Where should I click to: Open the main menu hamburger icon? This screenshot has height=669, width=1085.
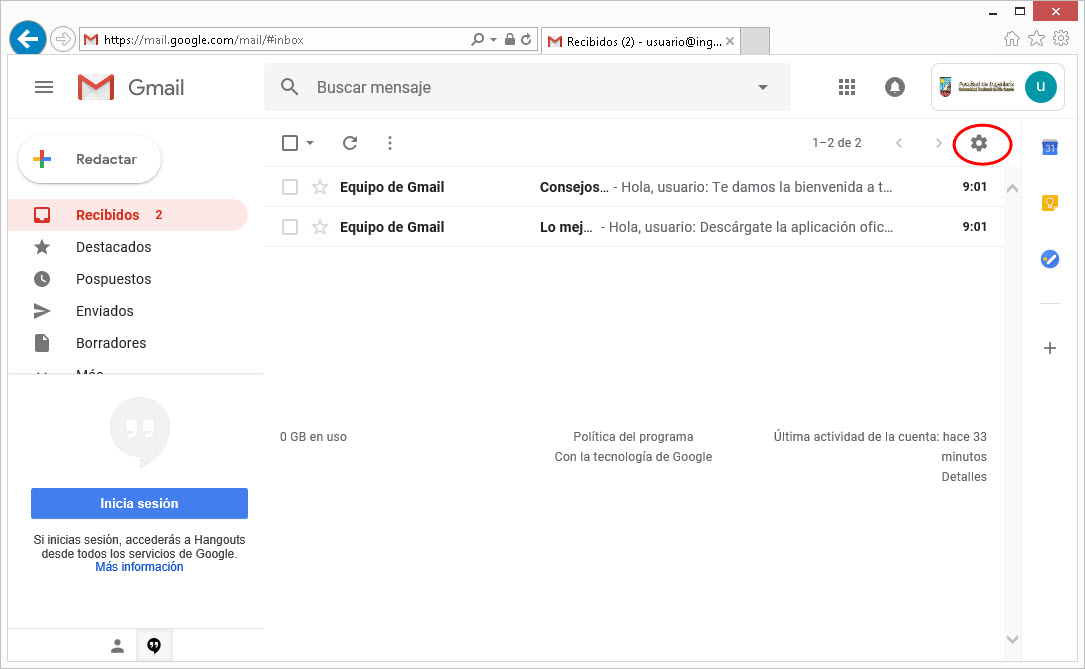(44, 87)
